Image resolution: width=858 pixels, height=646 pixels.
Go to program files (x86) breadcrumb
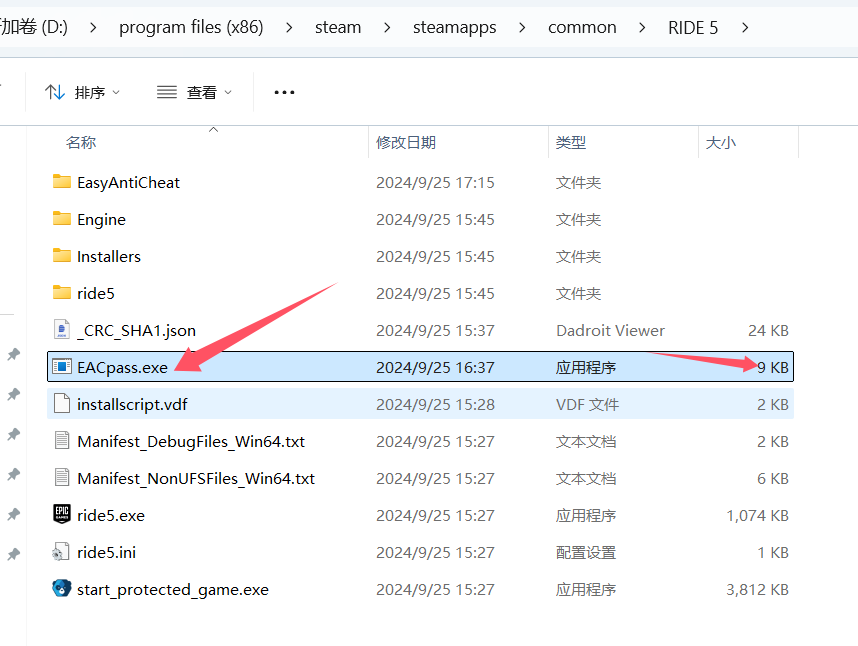pos(191,27)
